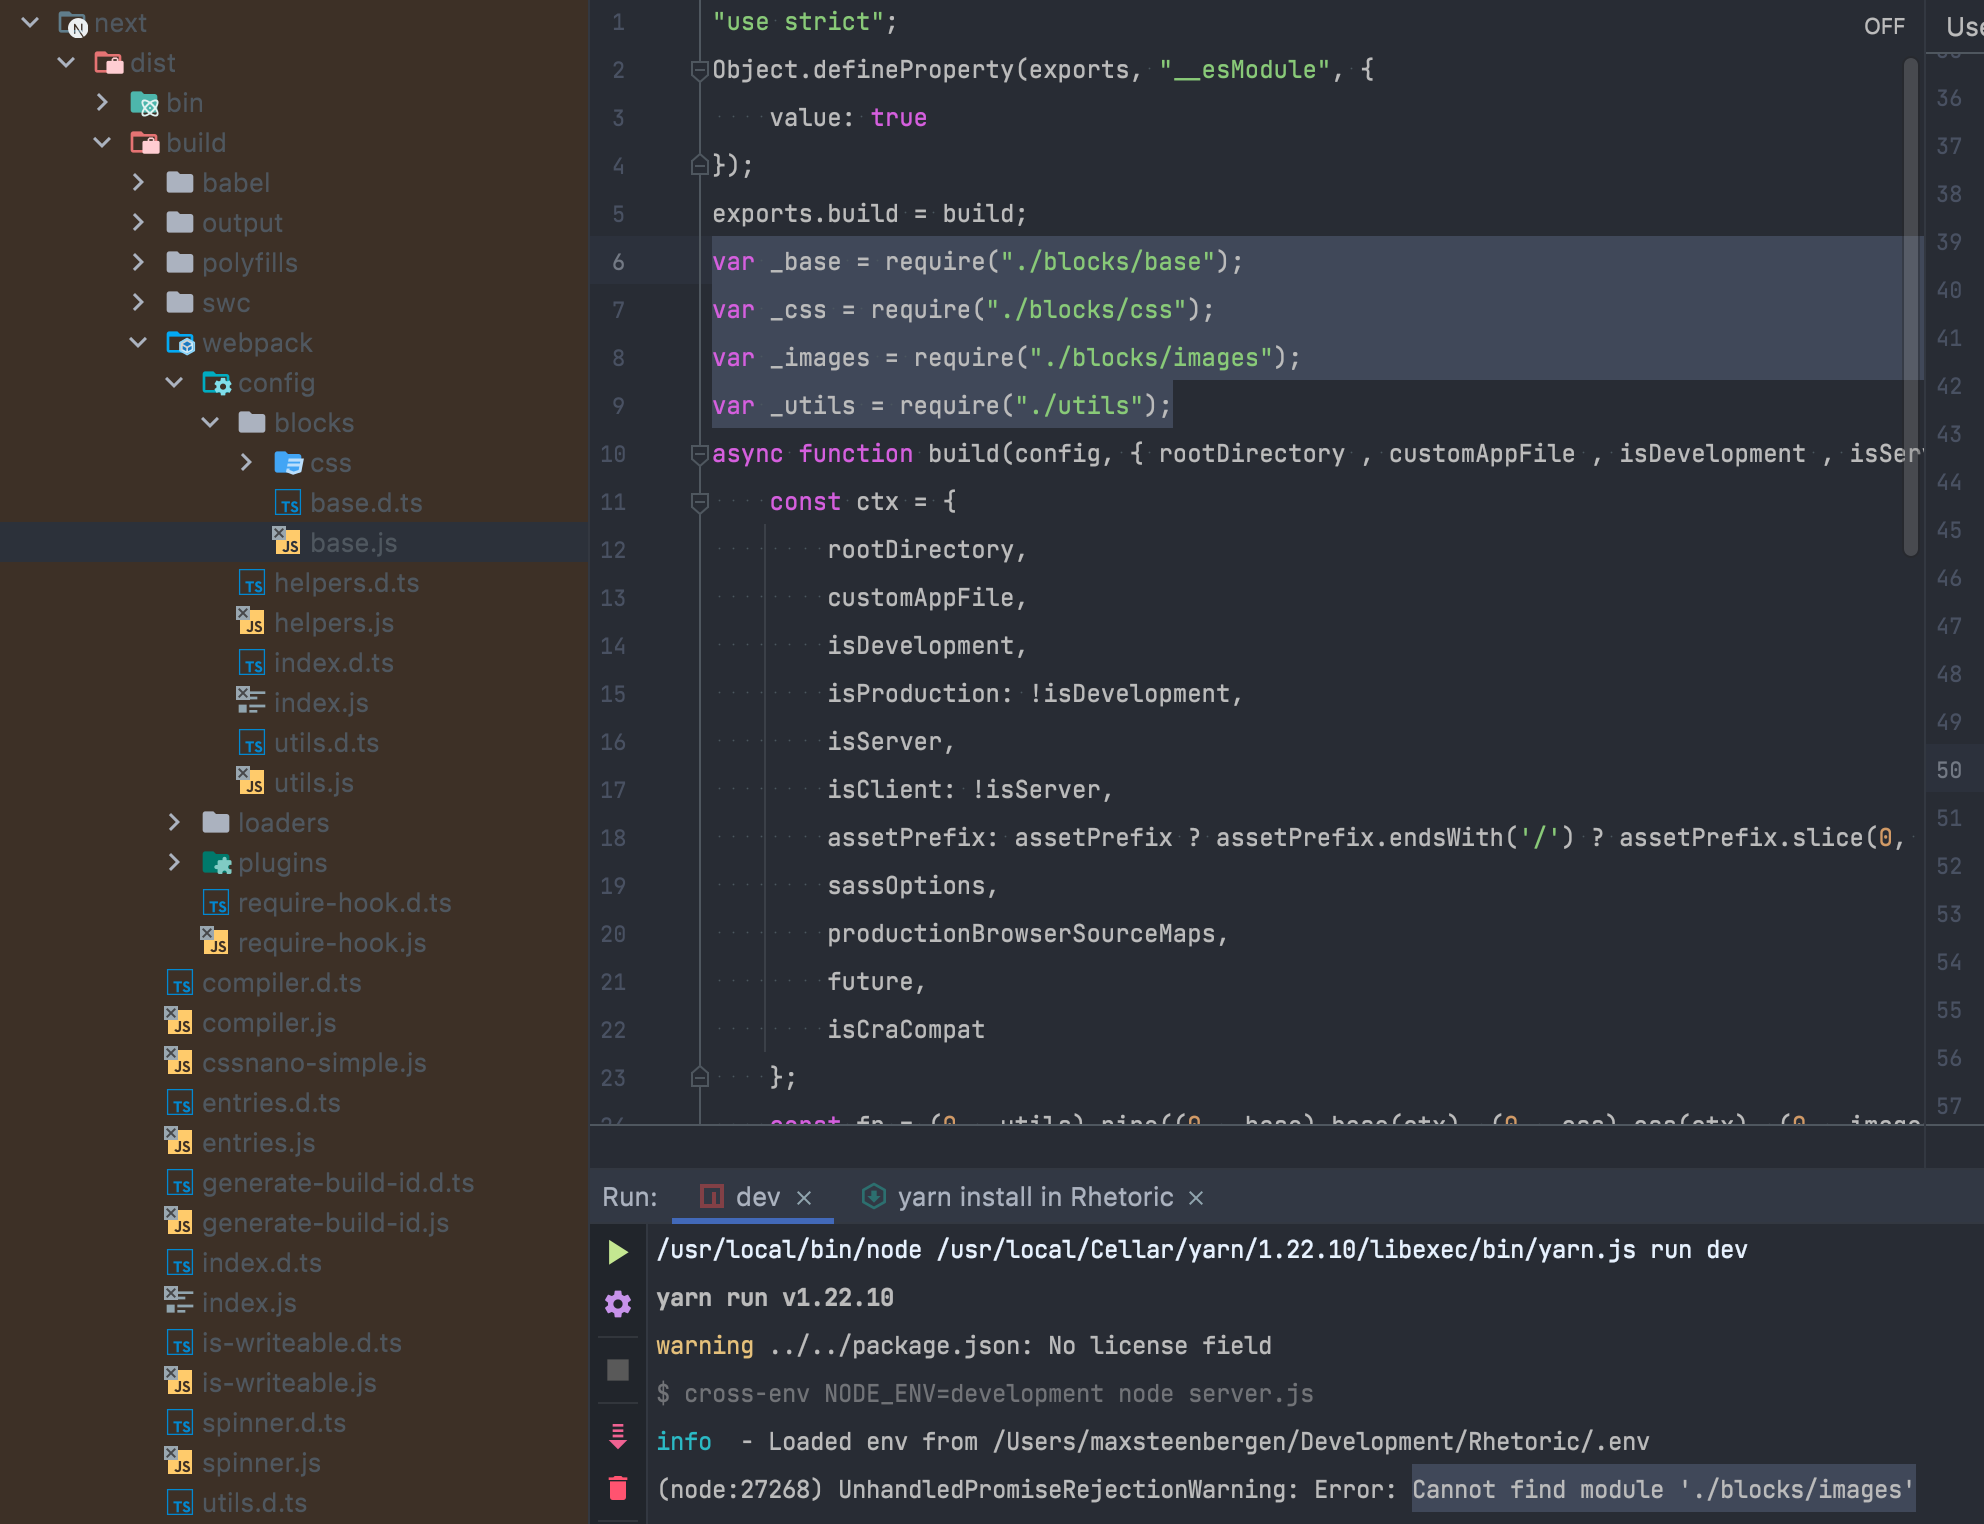Expand the babel folder
Screen dimensions: 1984x1524
tap(138, 182)
